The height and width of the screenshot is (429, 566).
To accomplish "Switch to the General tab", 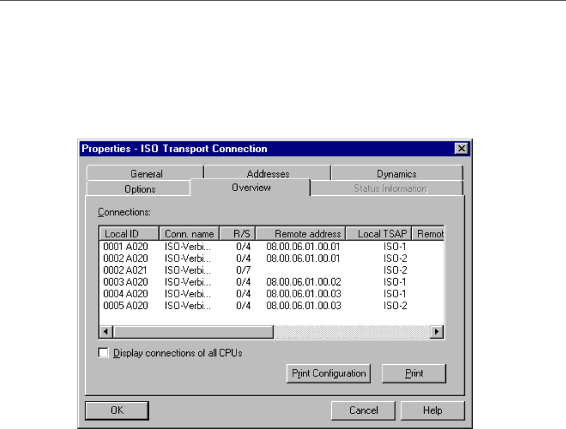I will [145, 173].
